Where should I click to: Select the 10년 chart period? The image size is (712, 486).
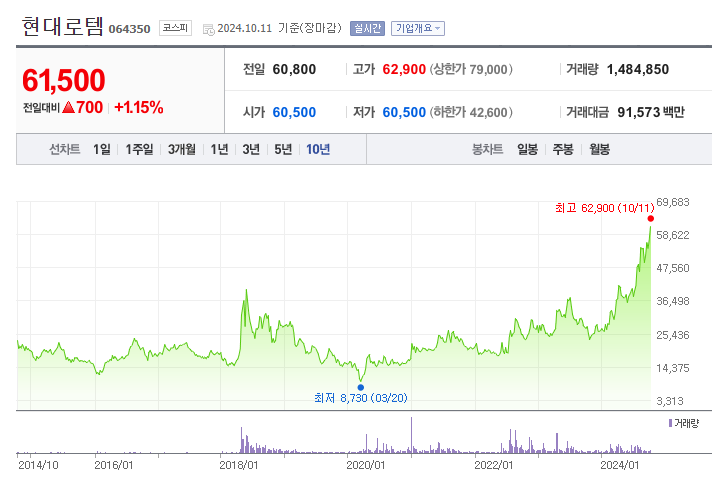click(x=318, y=149)
